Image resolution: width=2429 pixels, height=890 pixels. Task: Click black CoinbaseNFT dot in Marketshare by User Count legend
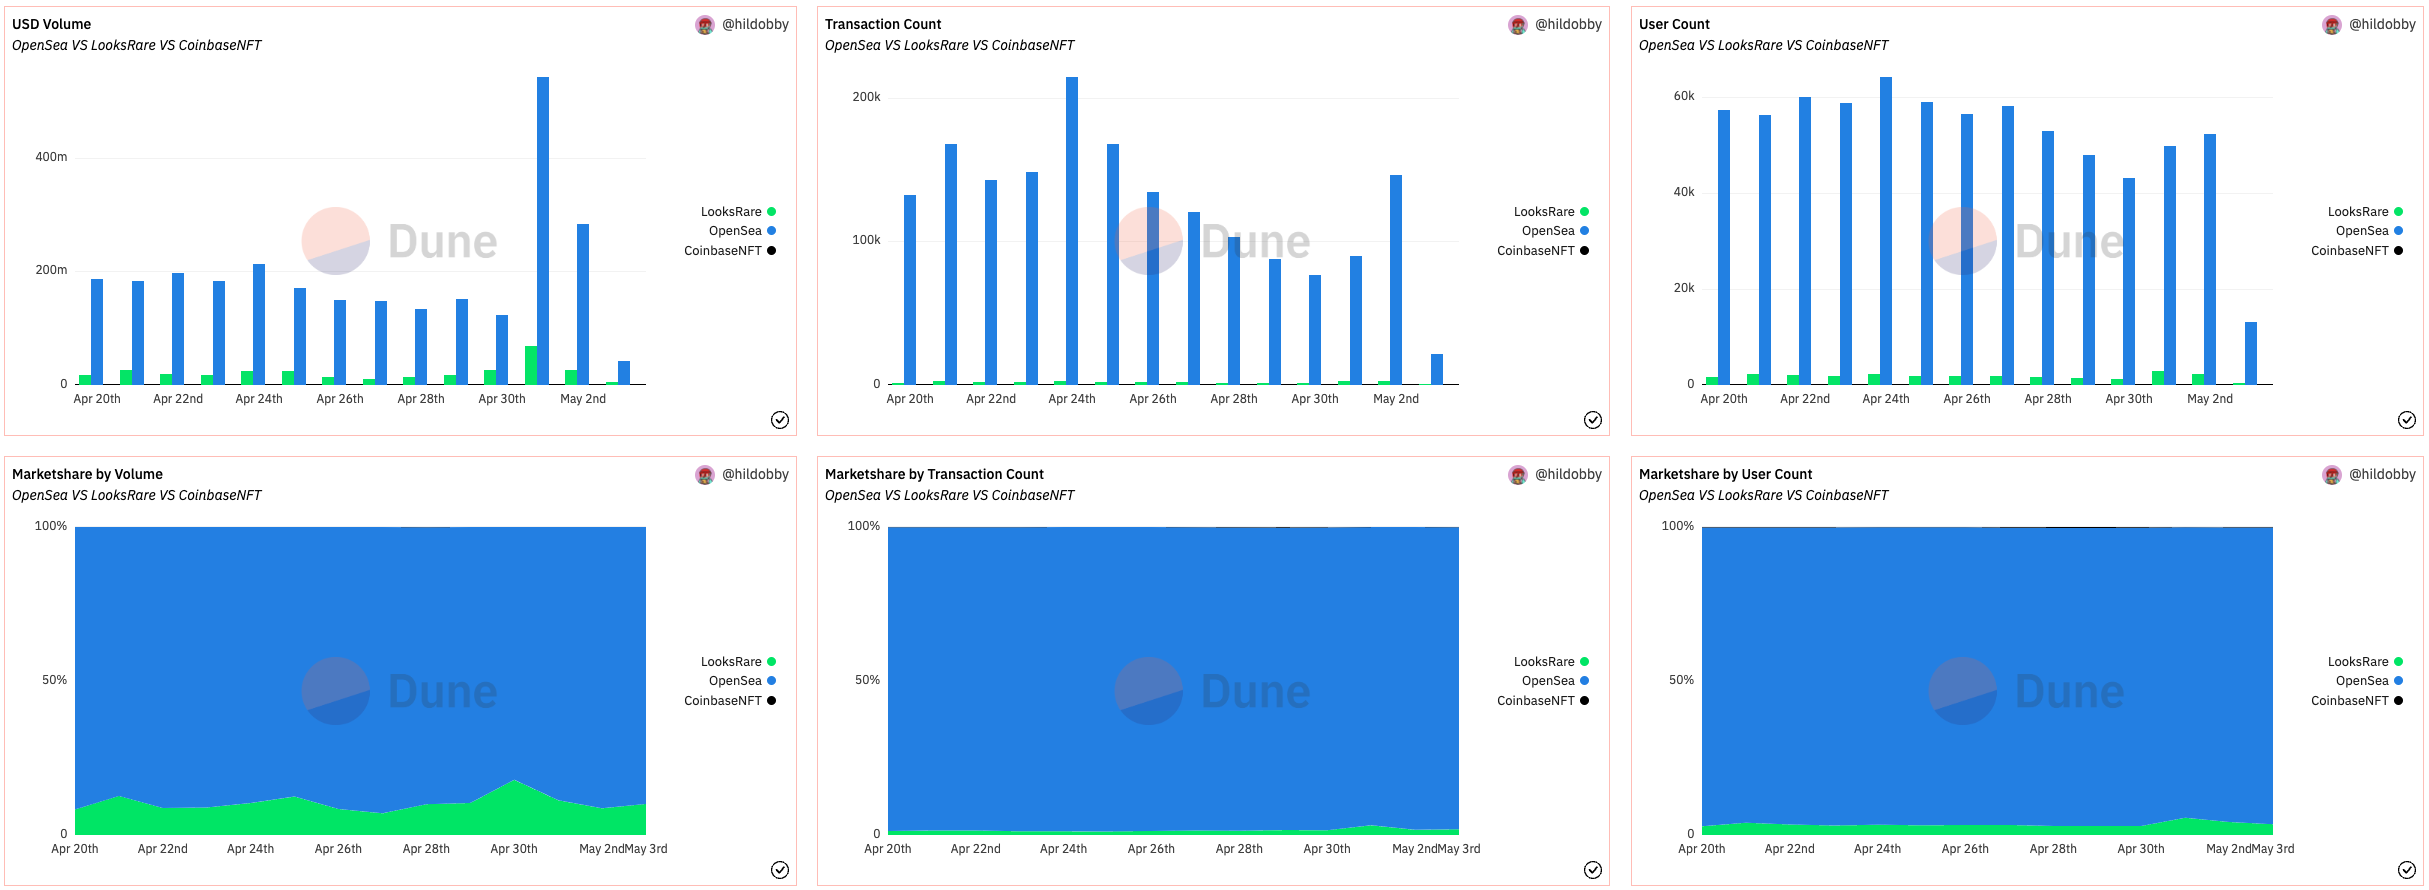(x=2398, y=701)
